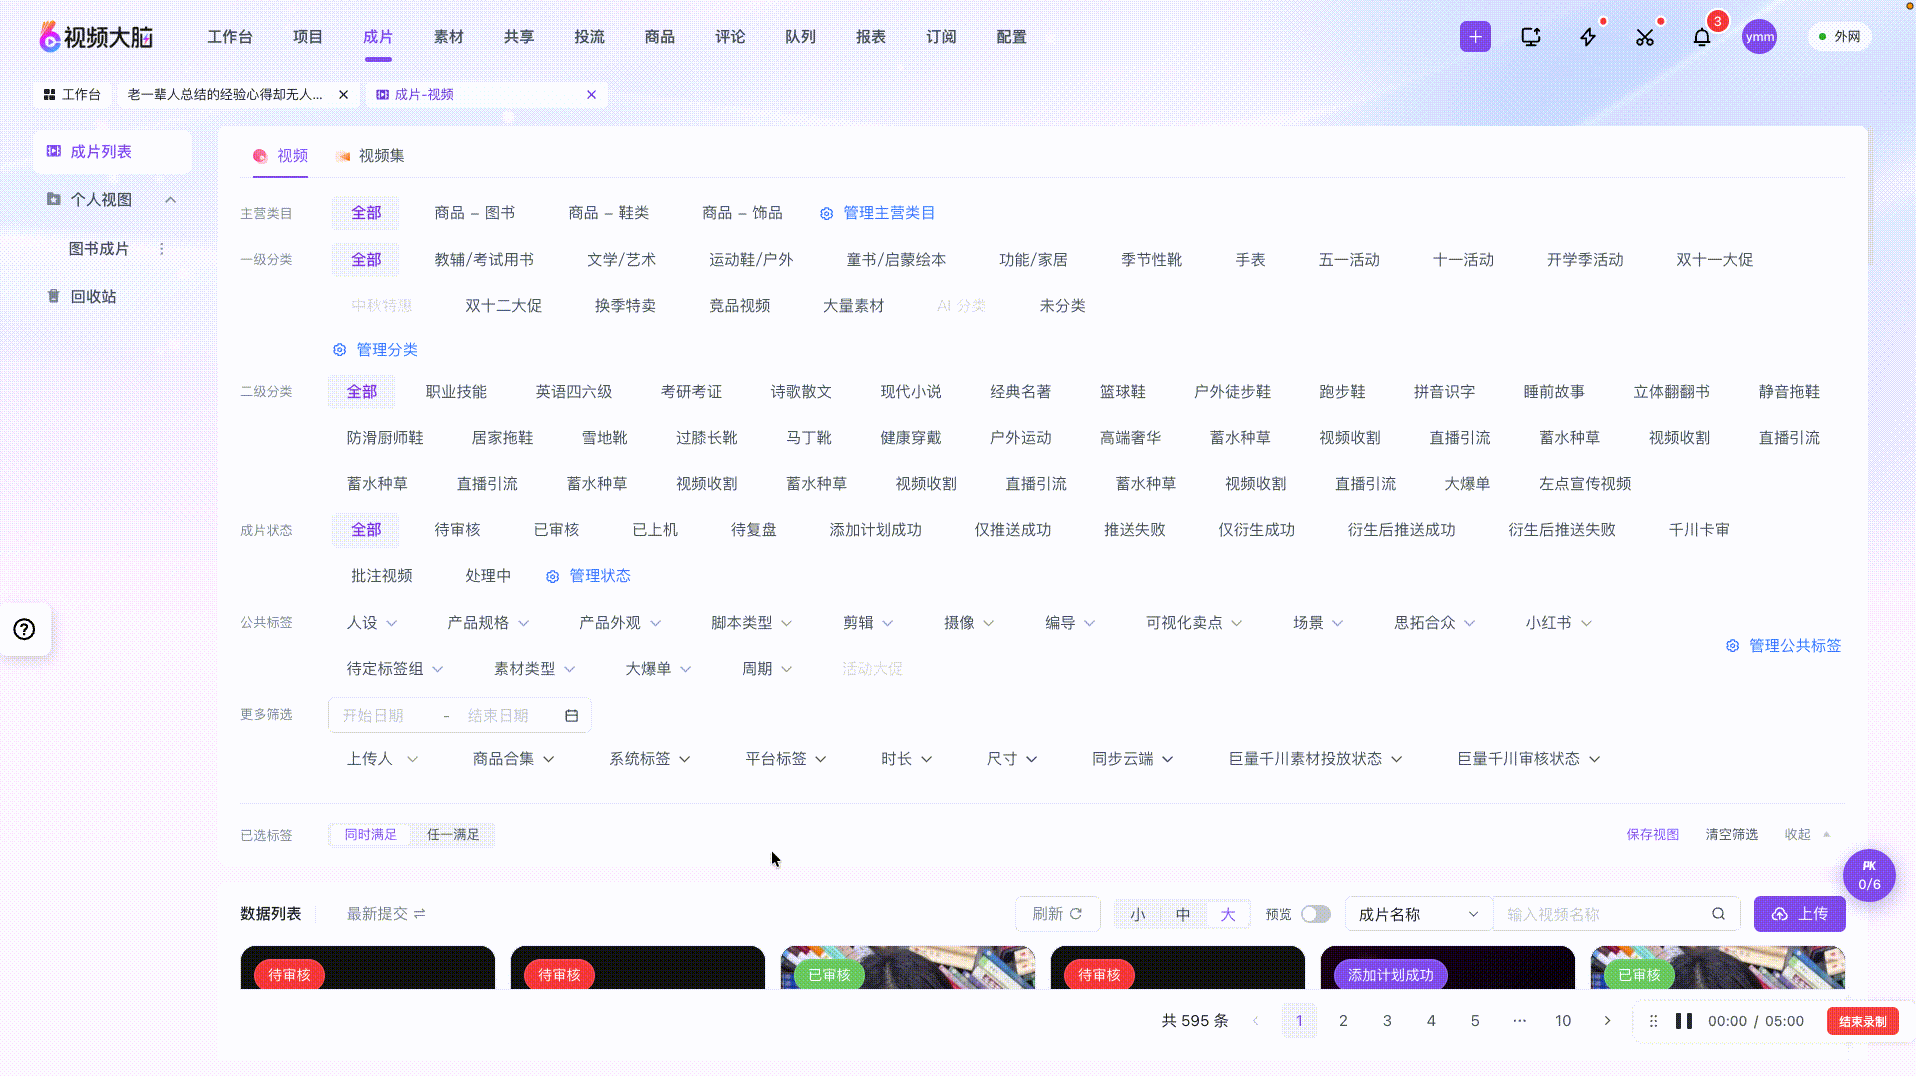Image resolution: width=1916 pixels, height=1076 pixels.
Task: Click 清空筛选 link
Action: click(1731, 834)
